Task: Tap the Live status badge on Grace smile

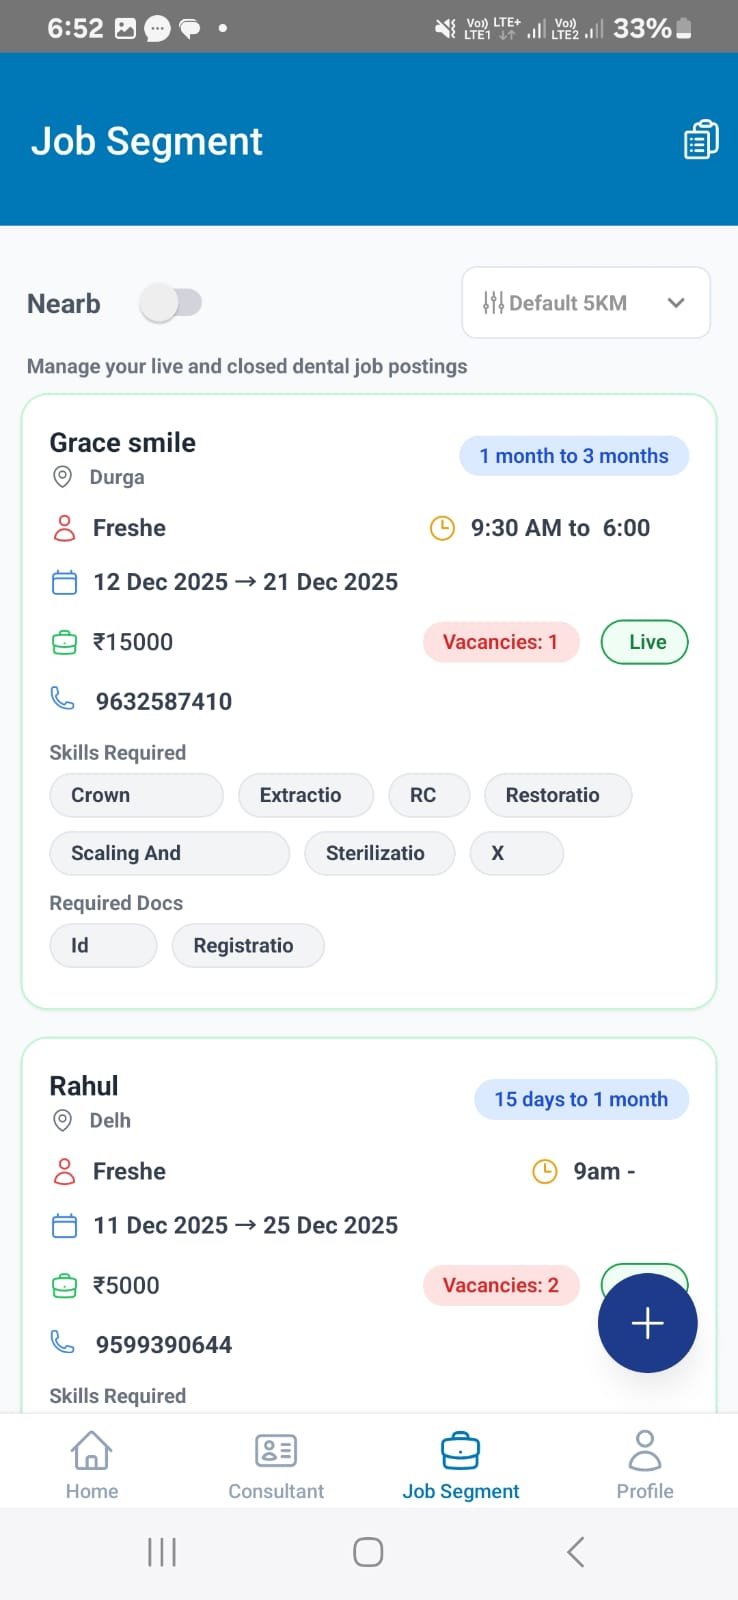Action: (x=644, y=642)
